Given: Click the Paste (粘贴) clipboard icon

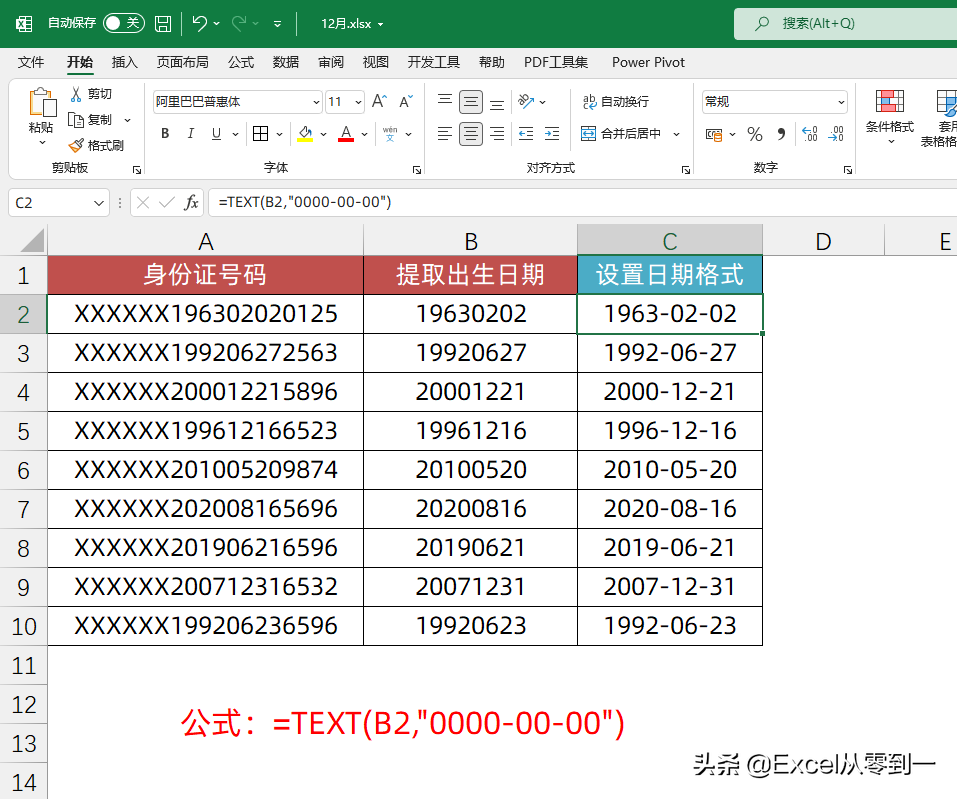Looking at the screenshot, I should [42, 102].
